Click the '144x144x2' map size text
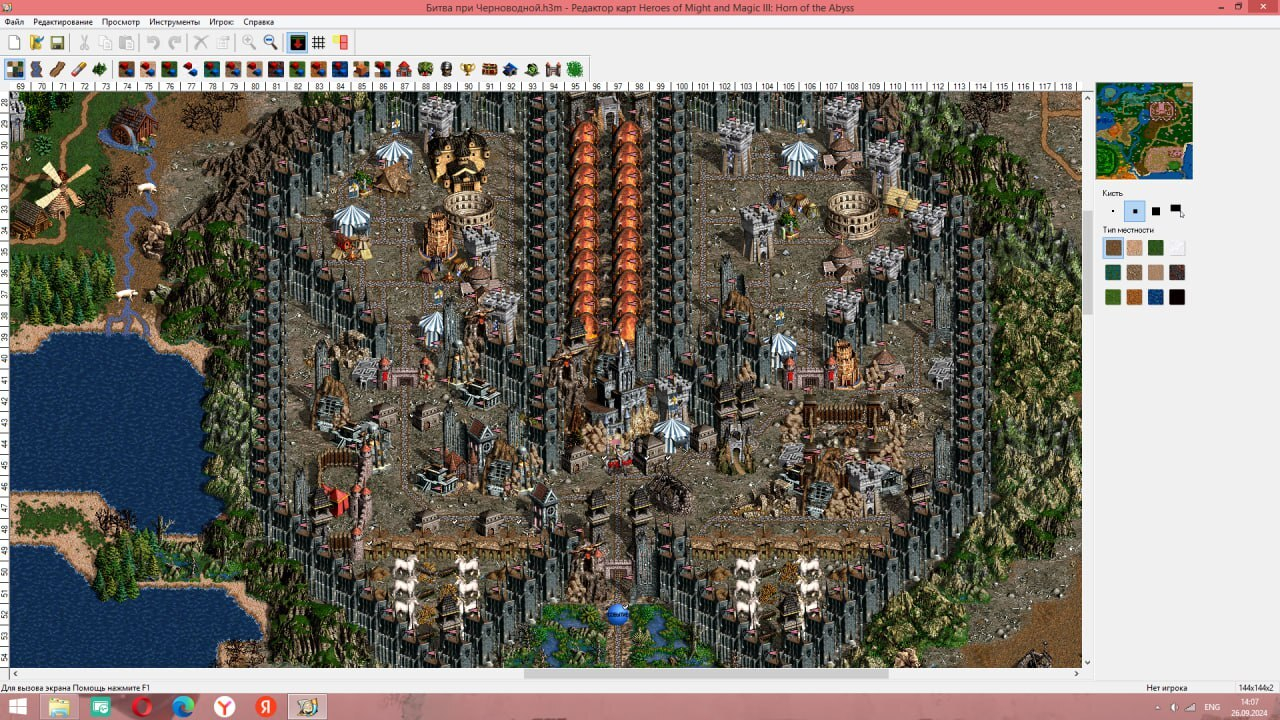 tap(1255, 688)
